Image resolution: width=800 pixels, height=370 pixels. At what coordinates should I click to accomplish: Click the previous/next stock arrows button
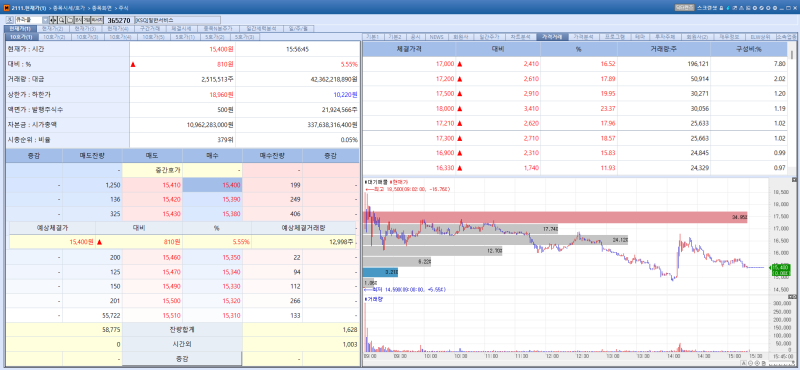(53, 20)
